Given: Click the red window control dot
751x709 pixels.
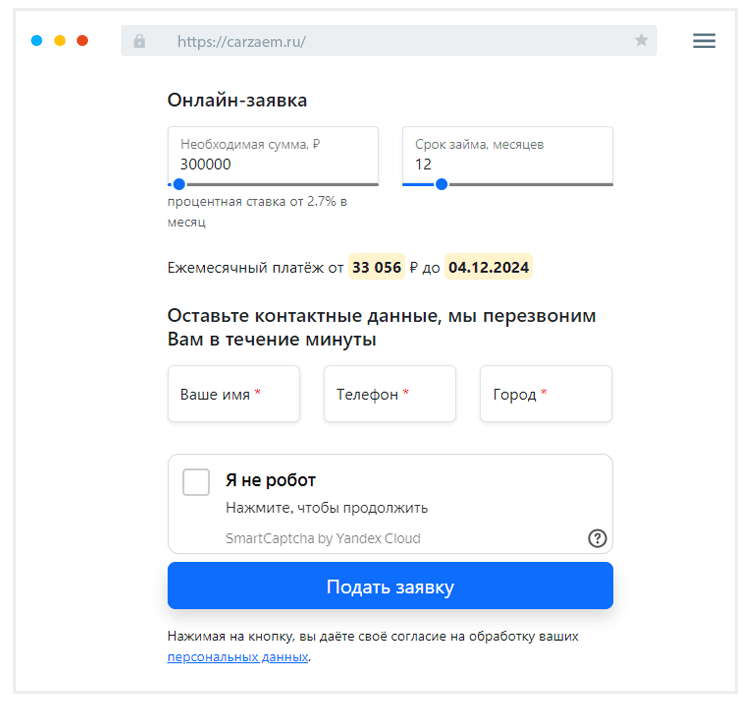Looking at the screenshot, I should tap(83, 41).
